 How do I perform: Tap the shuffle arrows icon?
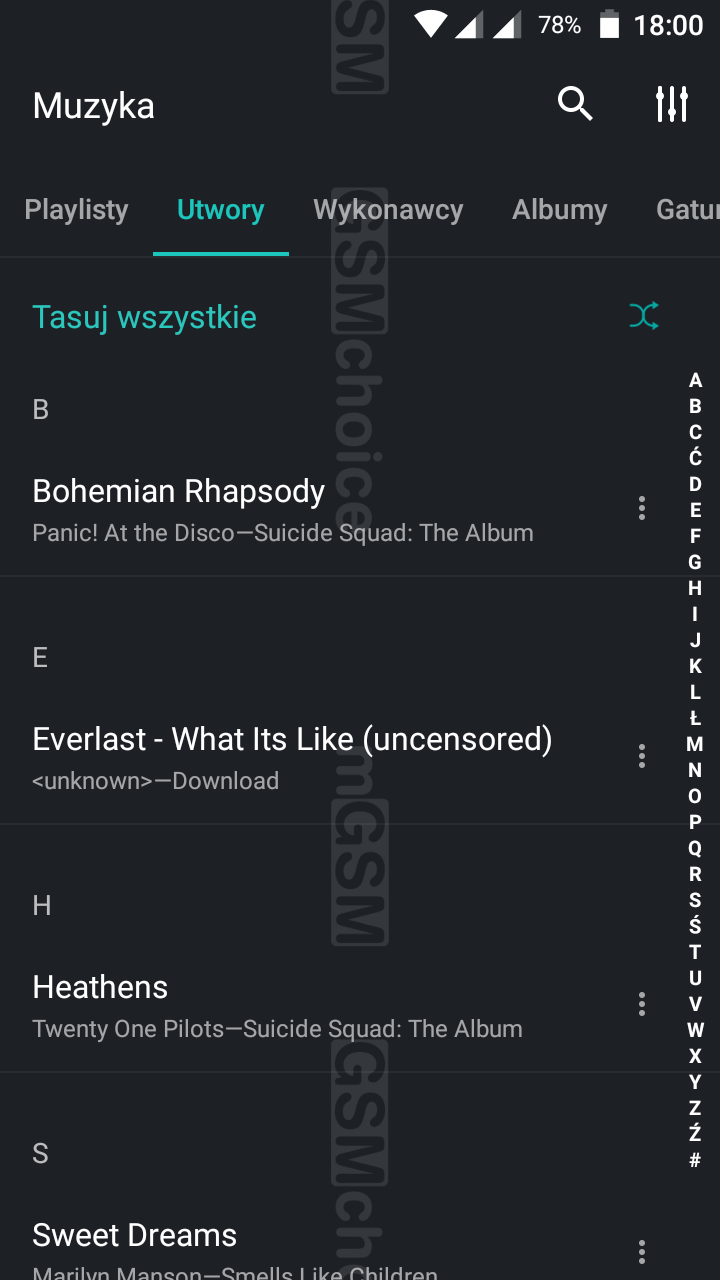pyautogui.click(x=644, y=317)
